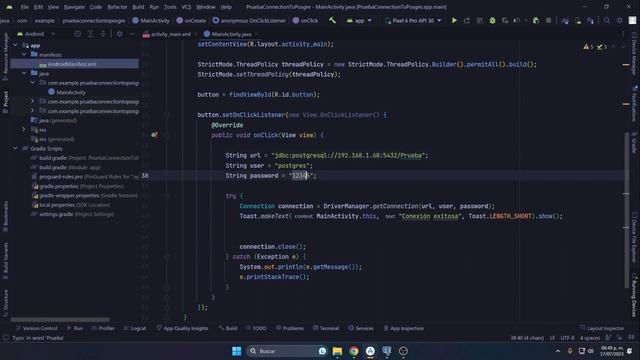
Task: Click Expand All in Project panel toolbar
Action: (91, 34)
